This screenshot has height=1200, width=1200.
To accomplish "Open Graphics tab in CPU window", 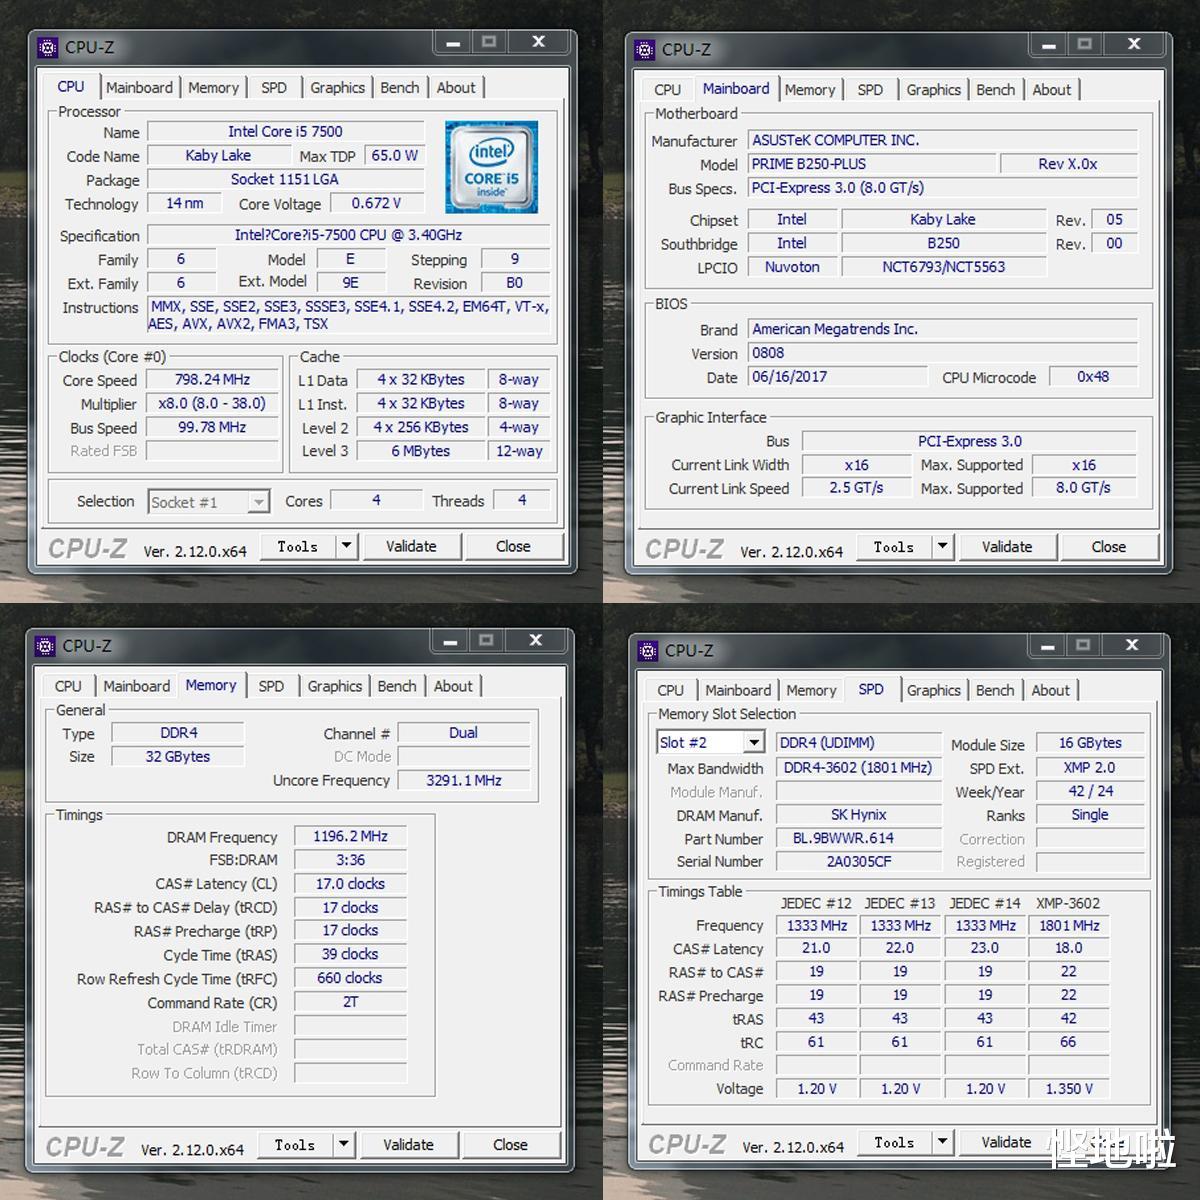I will [337, 87].
